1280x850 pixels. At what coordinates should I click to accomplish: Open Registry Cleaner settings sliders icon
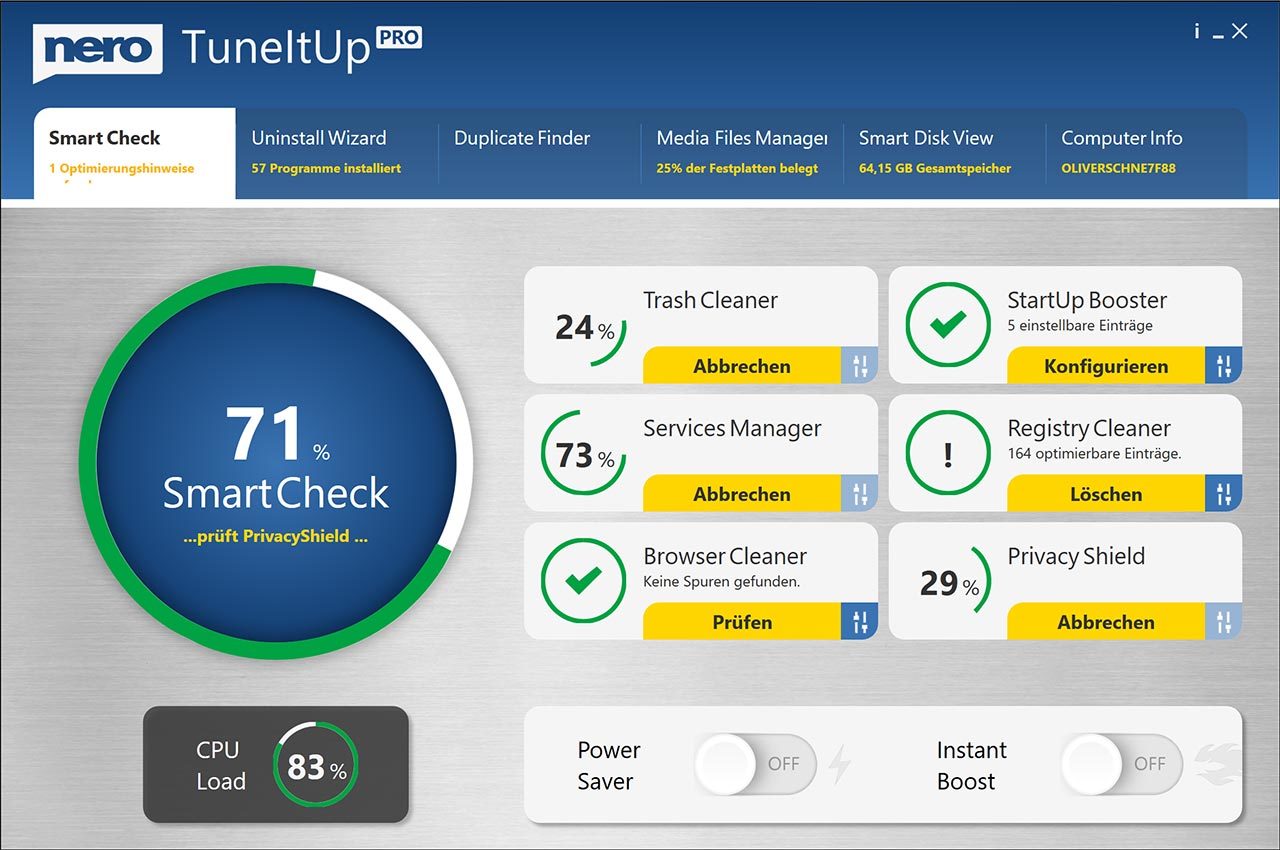(x=1224, y=493)
